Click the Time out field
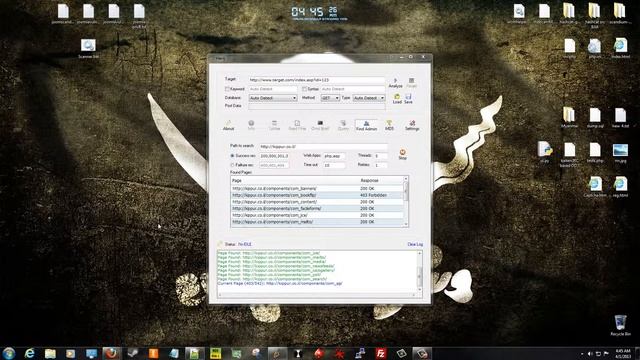Viewport: 640px width, 360px height. (334, 165)
